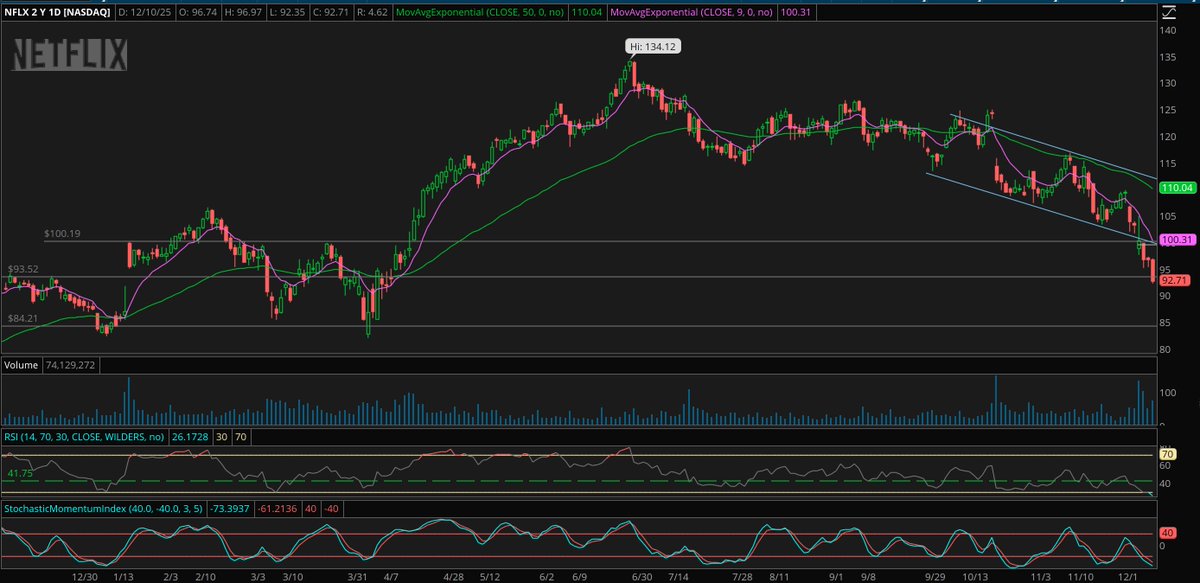Click the 115 price axis label

click(1168, 163)
